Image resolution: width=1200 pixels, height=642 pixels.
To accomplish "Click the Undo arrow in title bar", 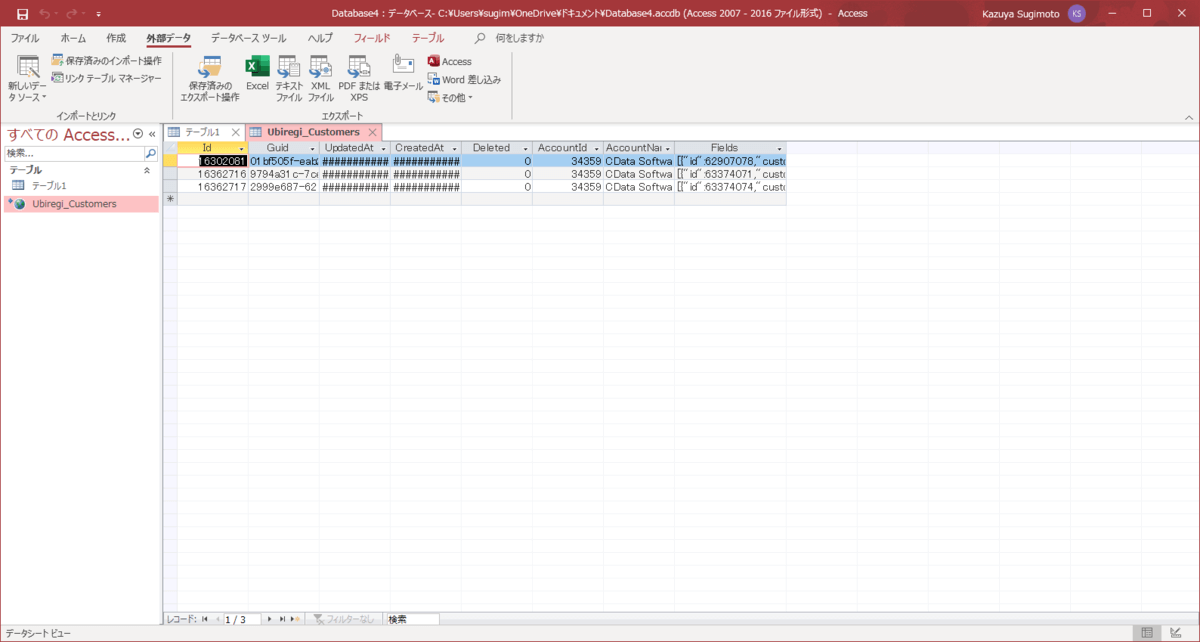I will (x=43, y=13).
